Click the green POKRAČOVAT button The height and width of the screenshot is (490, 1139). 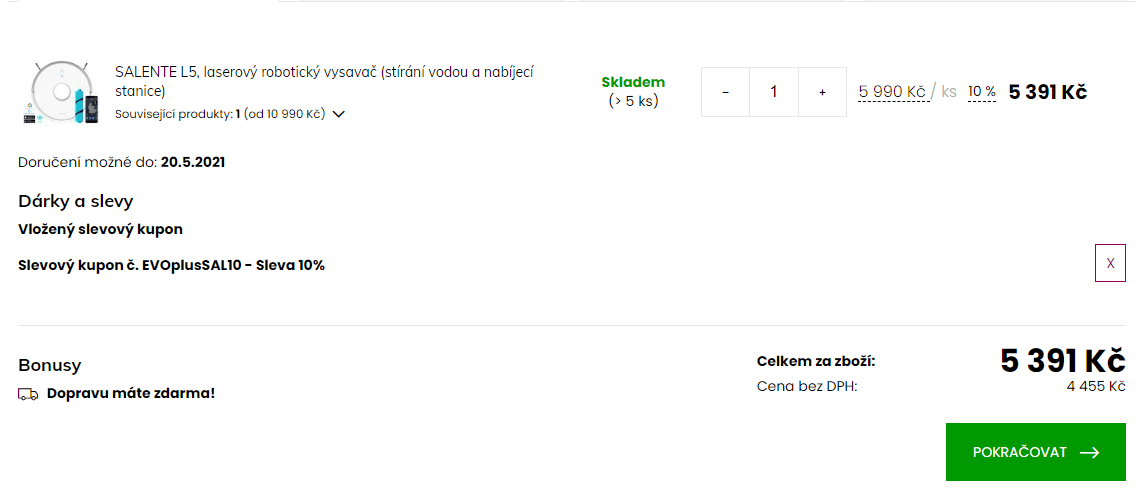click(x=1035, y=452)
